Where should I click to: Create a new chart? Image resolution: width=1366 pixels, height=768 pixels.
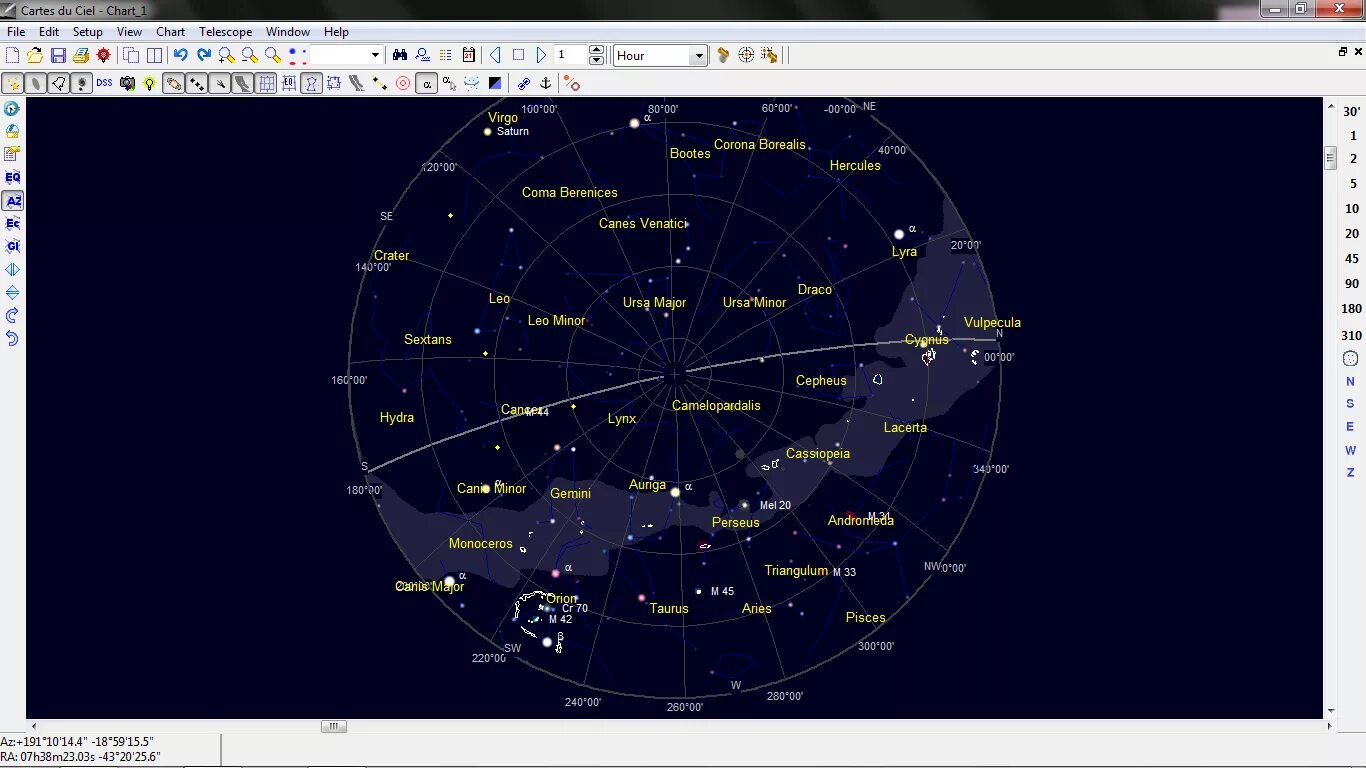pos(13,55)
